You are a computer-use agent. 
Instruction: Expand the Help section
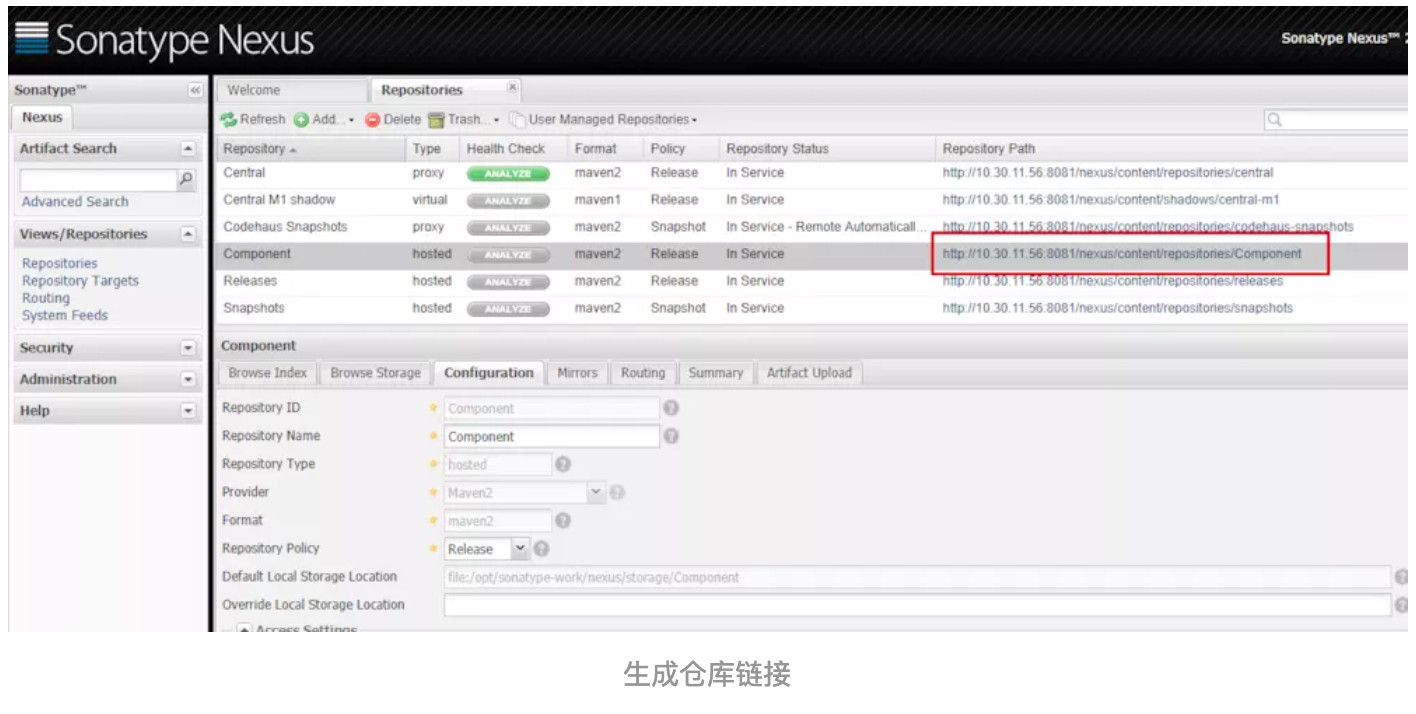coord(187,410)
